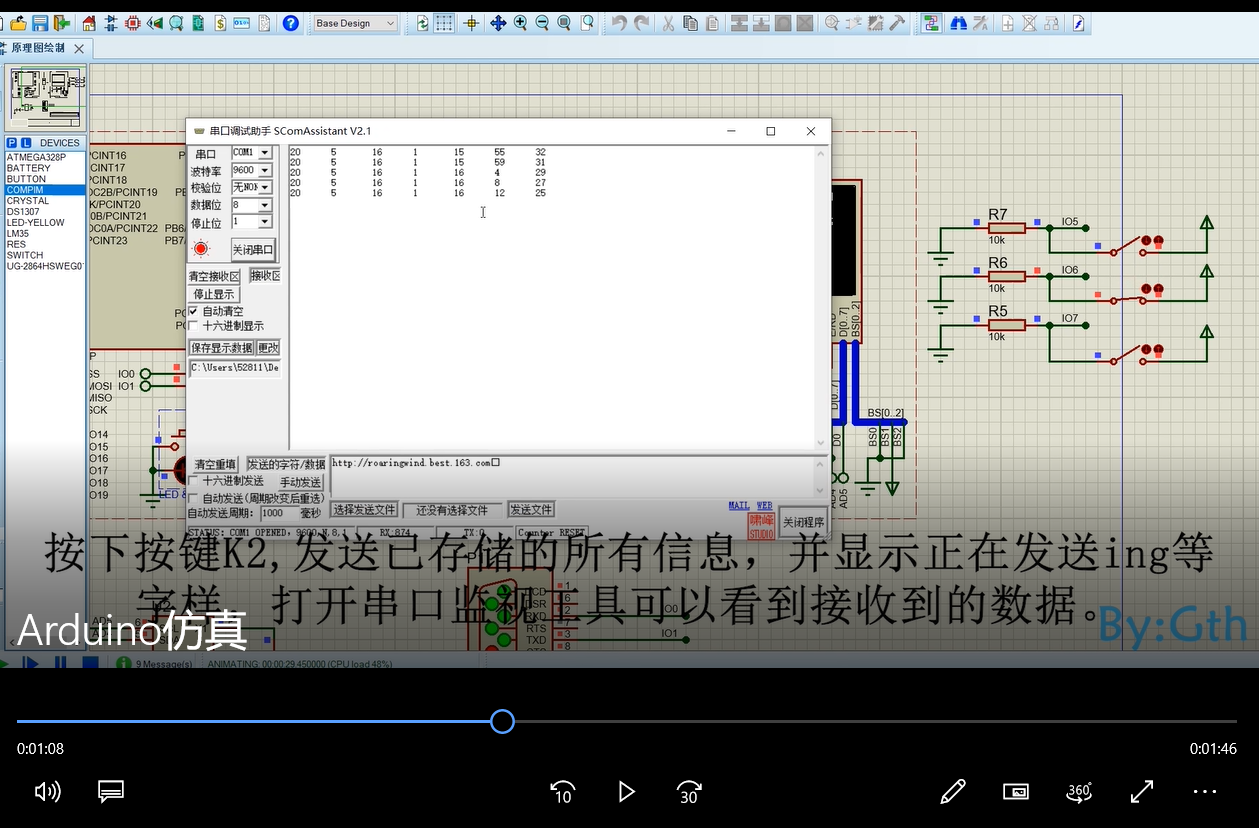Image resolution: width=1259 pixels, height=828 pixels.
Task: Click the 停止显示 button
Action: click(214, 294)
